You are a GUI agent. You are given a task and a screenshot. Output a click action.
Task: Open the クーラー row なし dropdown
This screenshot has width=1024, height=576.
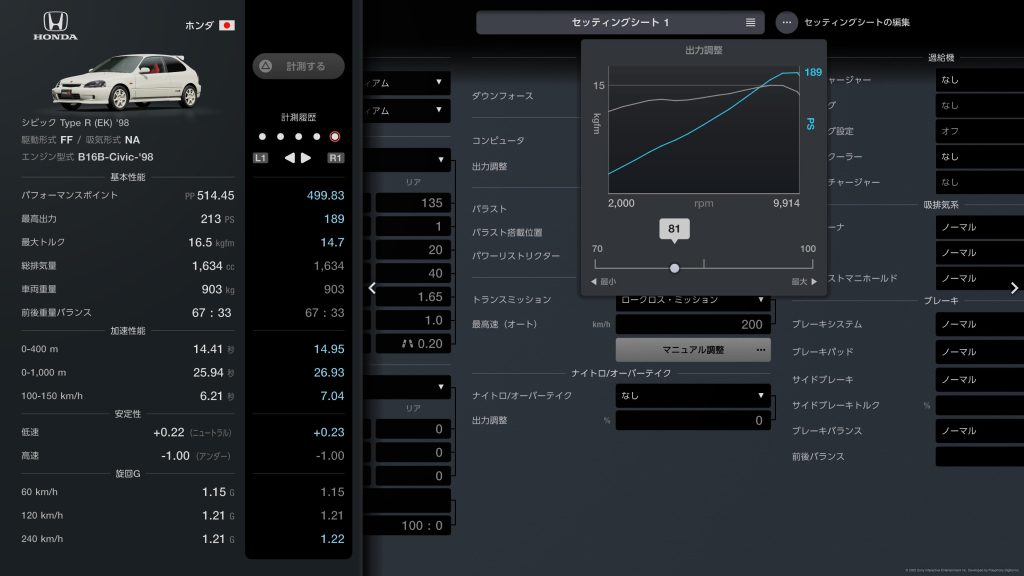pos(980,157)
